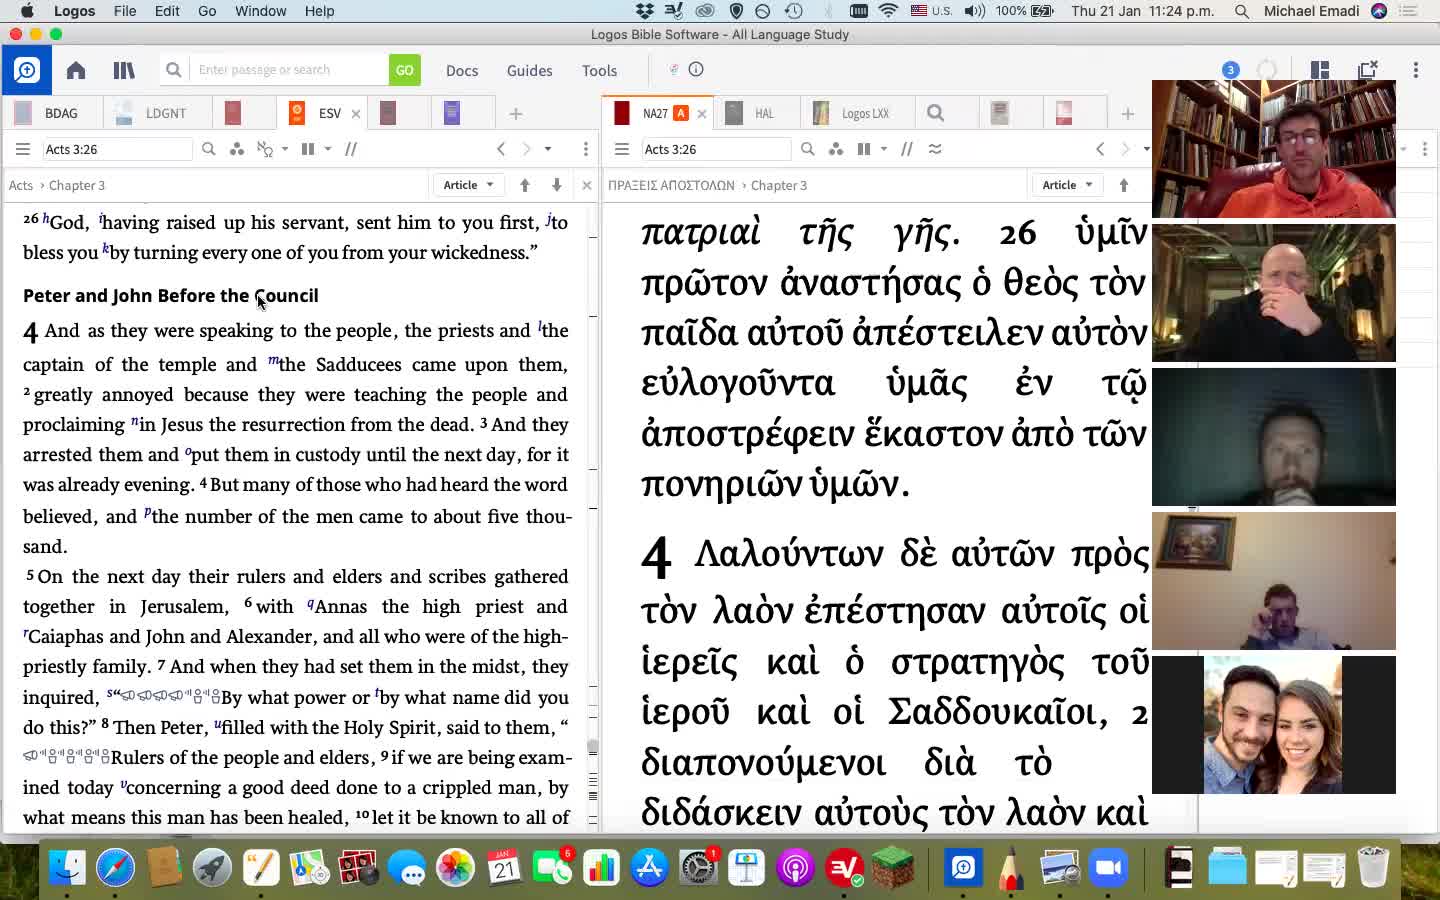Click the ESV next article down arrow
This screenshot has height=900, width=1440.
click(557, 185)
